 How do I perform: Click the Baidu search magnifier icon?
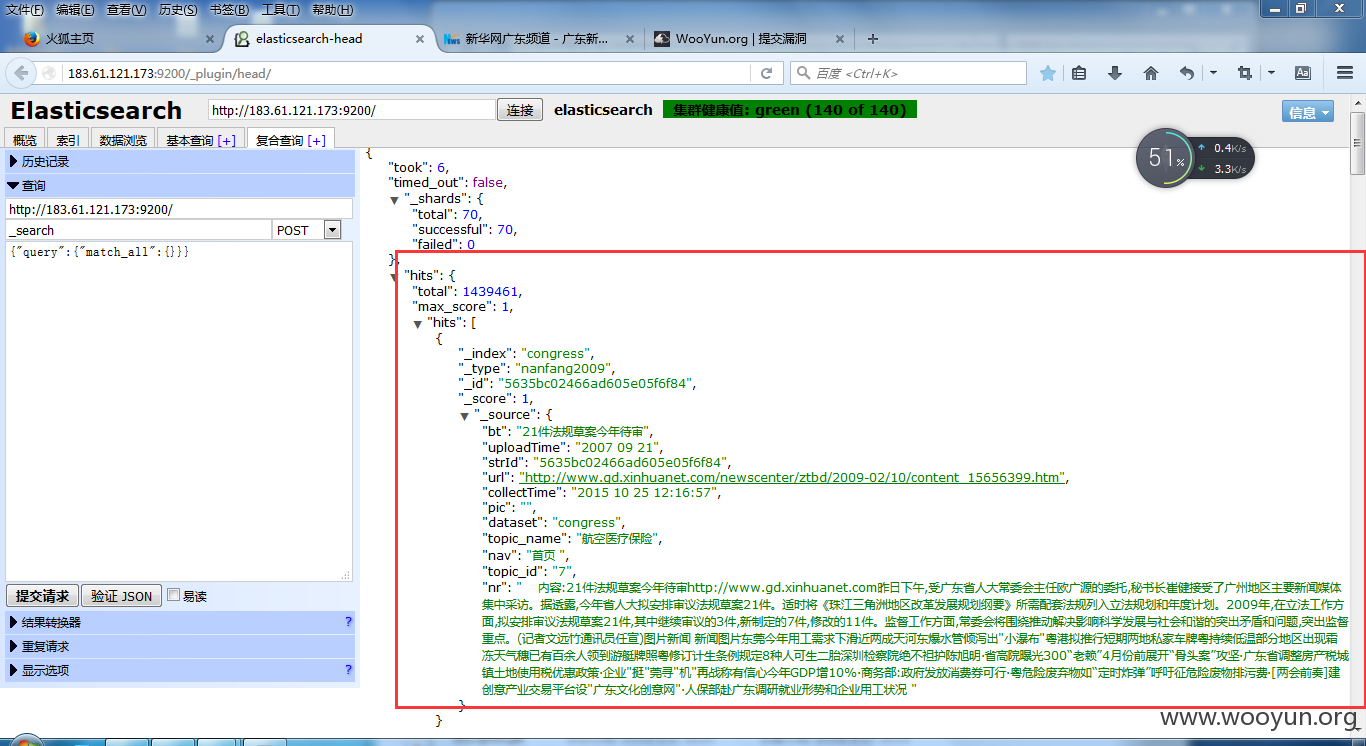803,73
